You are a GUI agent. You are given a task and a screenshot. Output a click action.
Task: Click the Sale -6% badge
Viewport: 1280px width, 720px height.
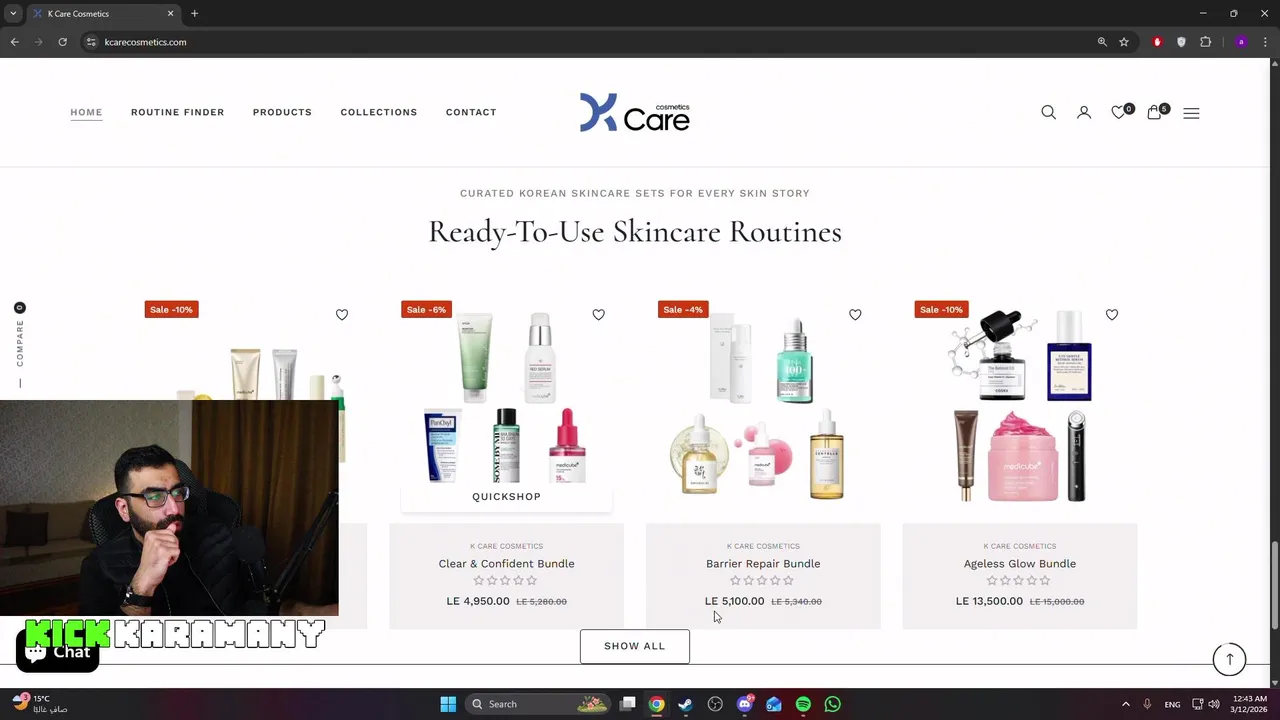[426, 310]
